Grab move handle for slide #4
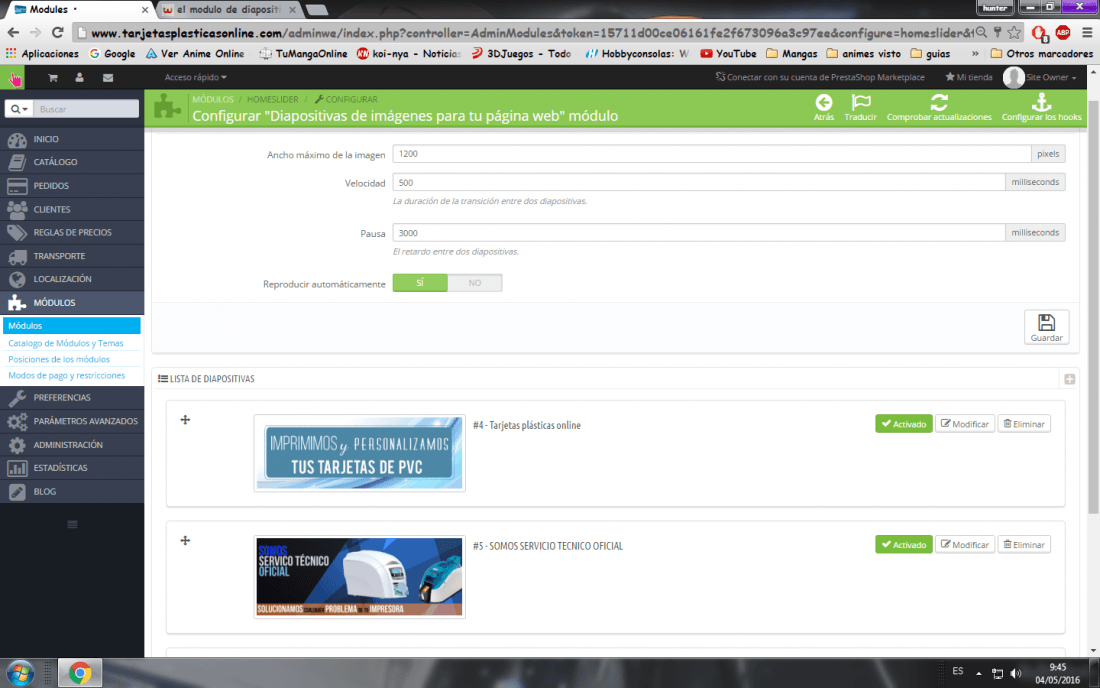The height and width of the screenshot is (688, 1100). [185, 419]
